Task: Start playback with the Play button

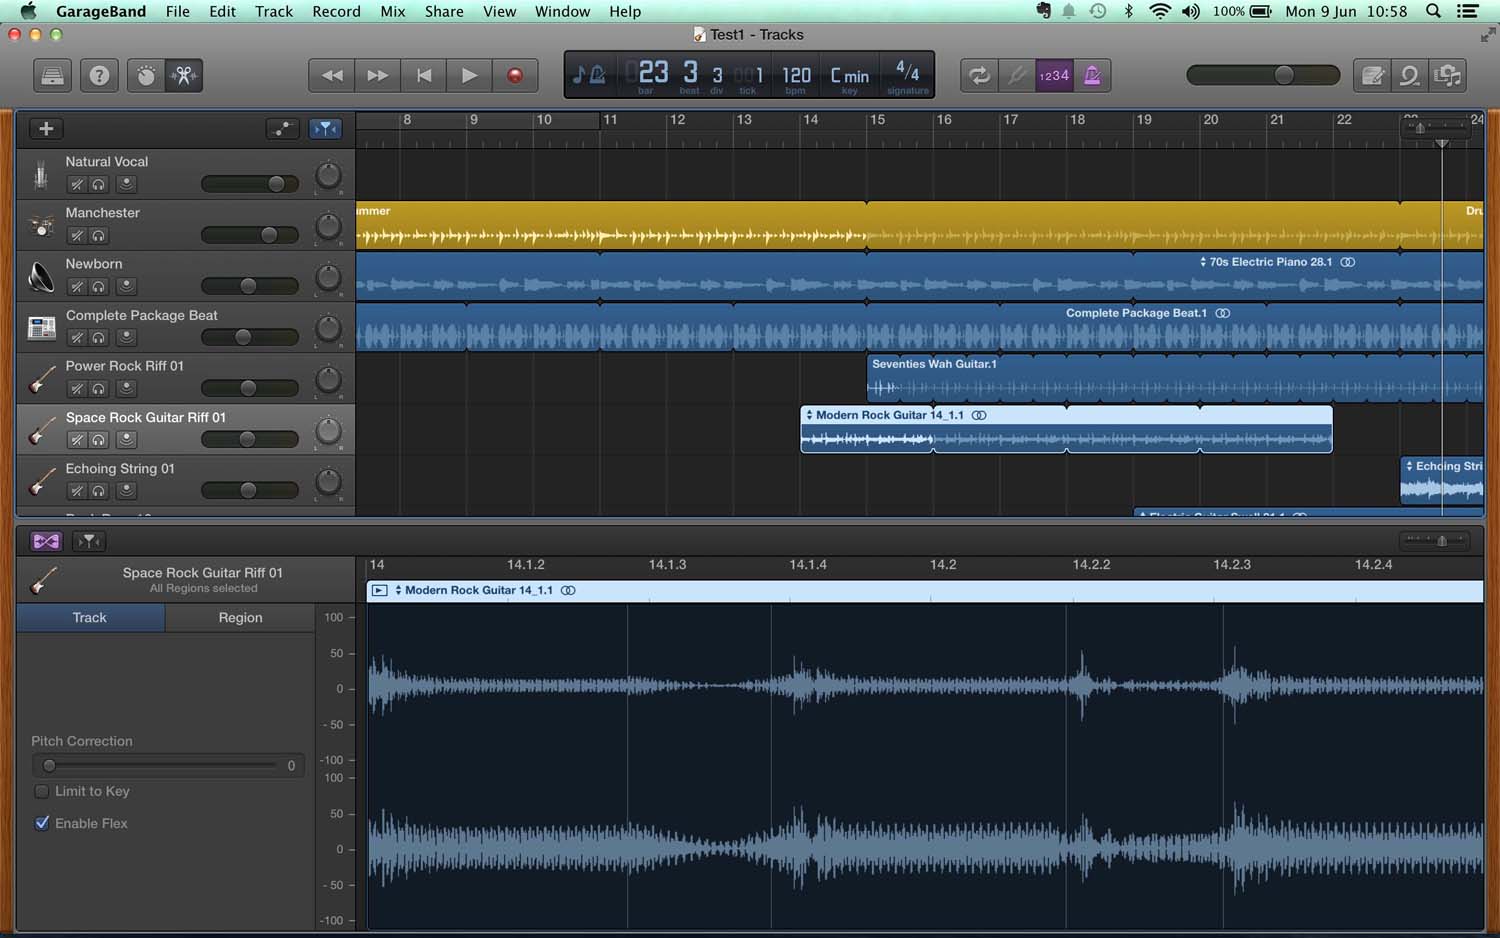Action: 469,76
